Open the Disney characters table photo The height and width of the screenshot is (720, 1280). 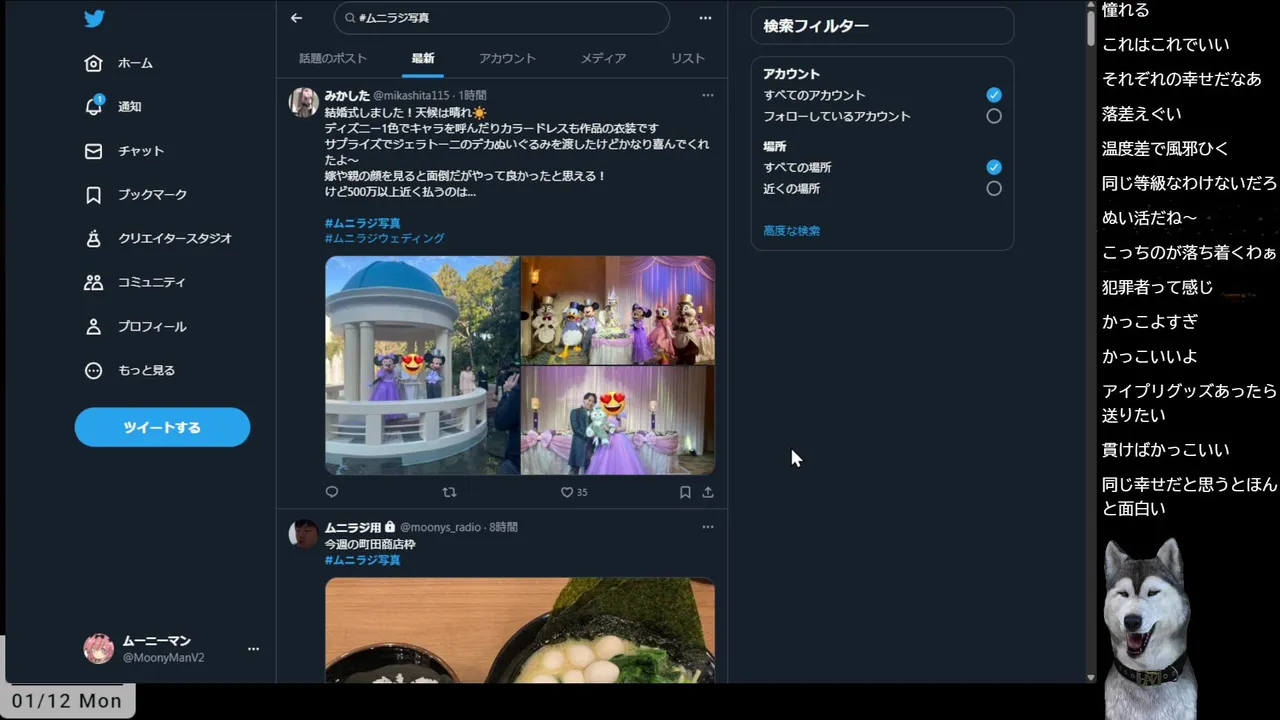(x=618, y=310)
